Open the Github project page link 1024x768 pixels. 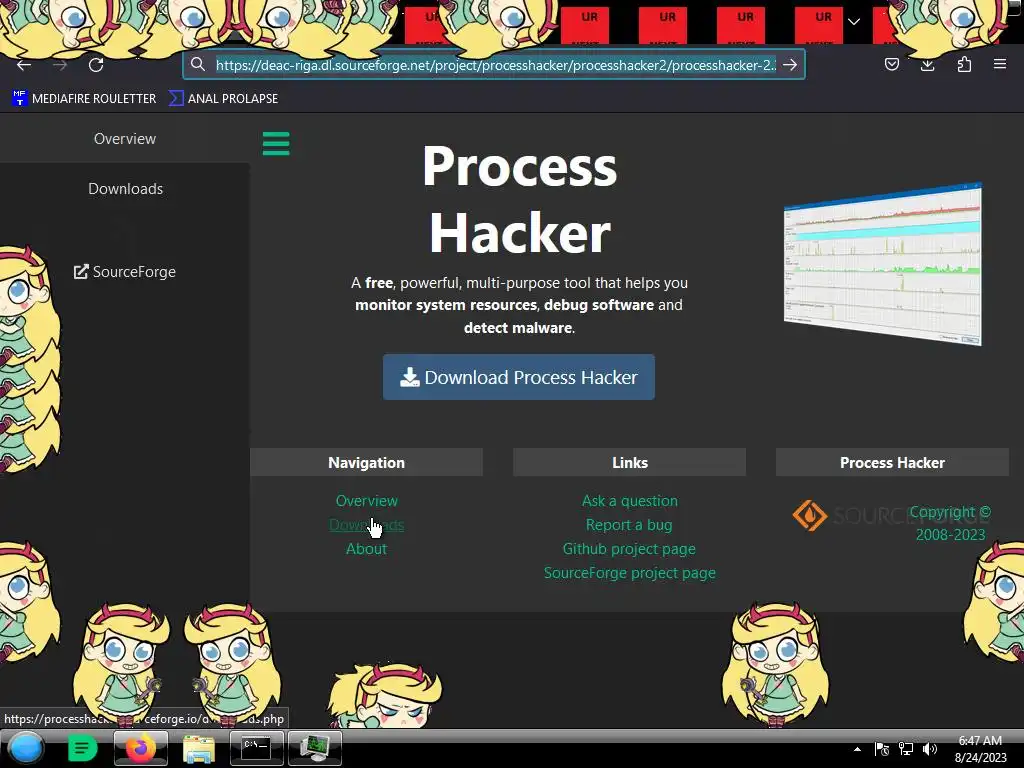pyautogui.click(x=629, y=549)
